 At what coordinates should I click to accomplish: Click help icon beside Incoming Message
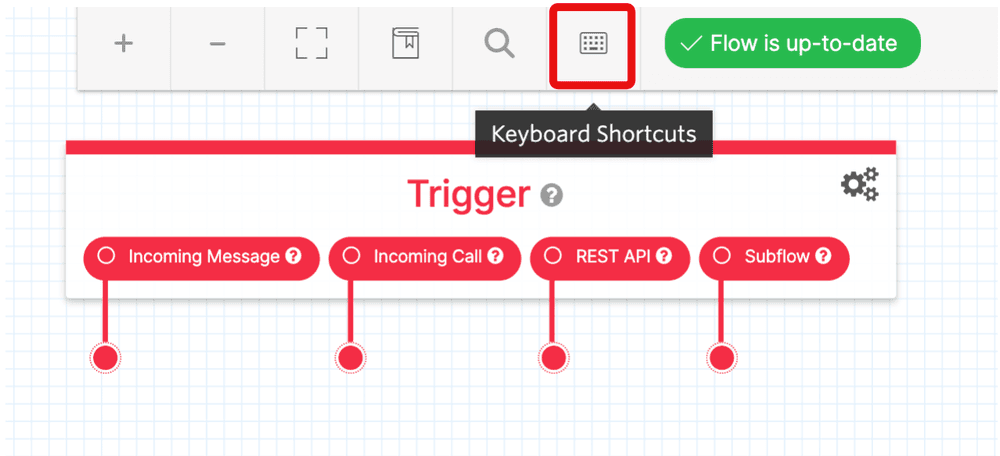293,256
